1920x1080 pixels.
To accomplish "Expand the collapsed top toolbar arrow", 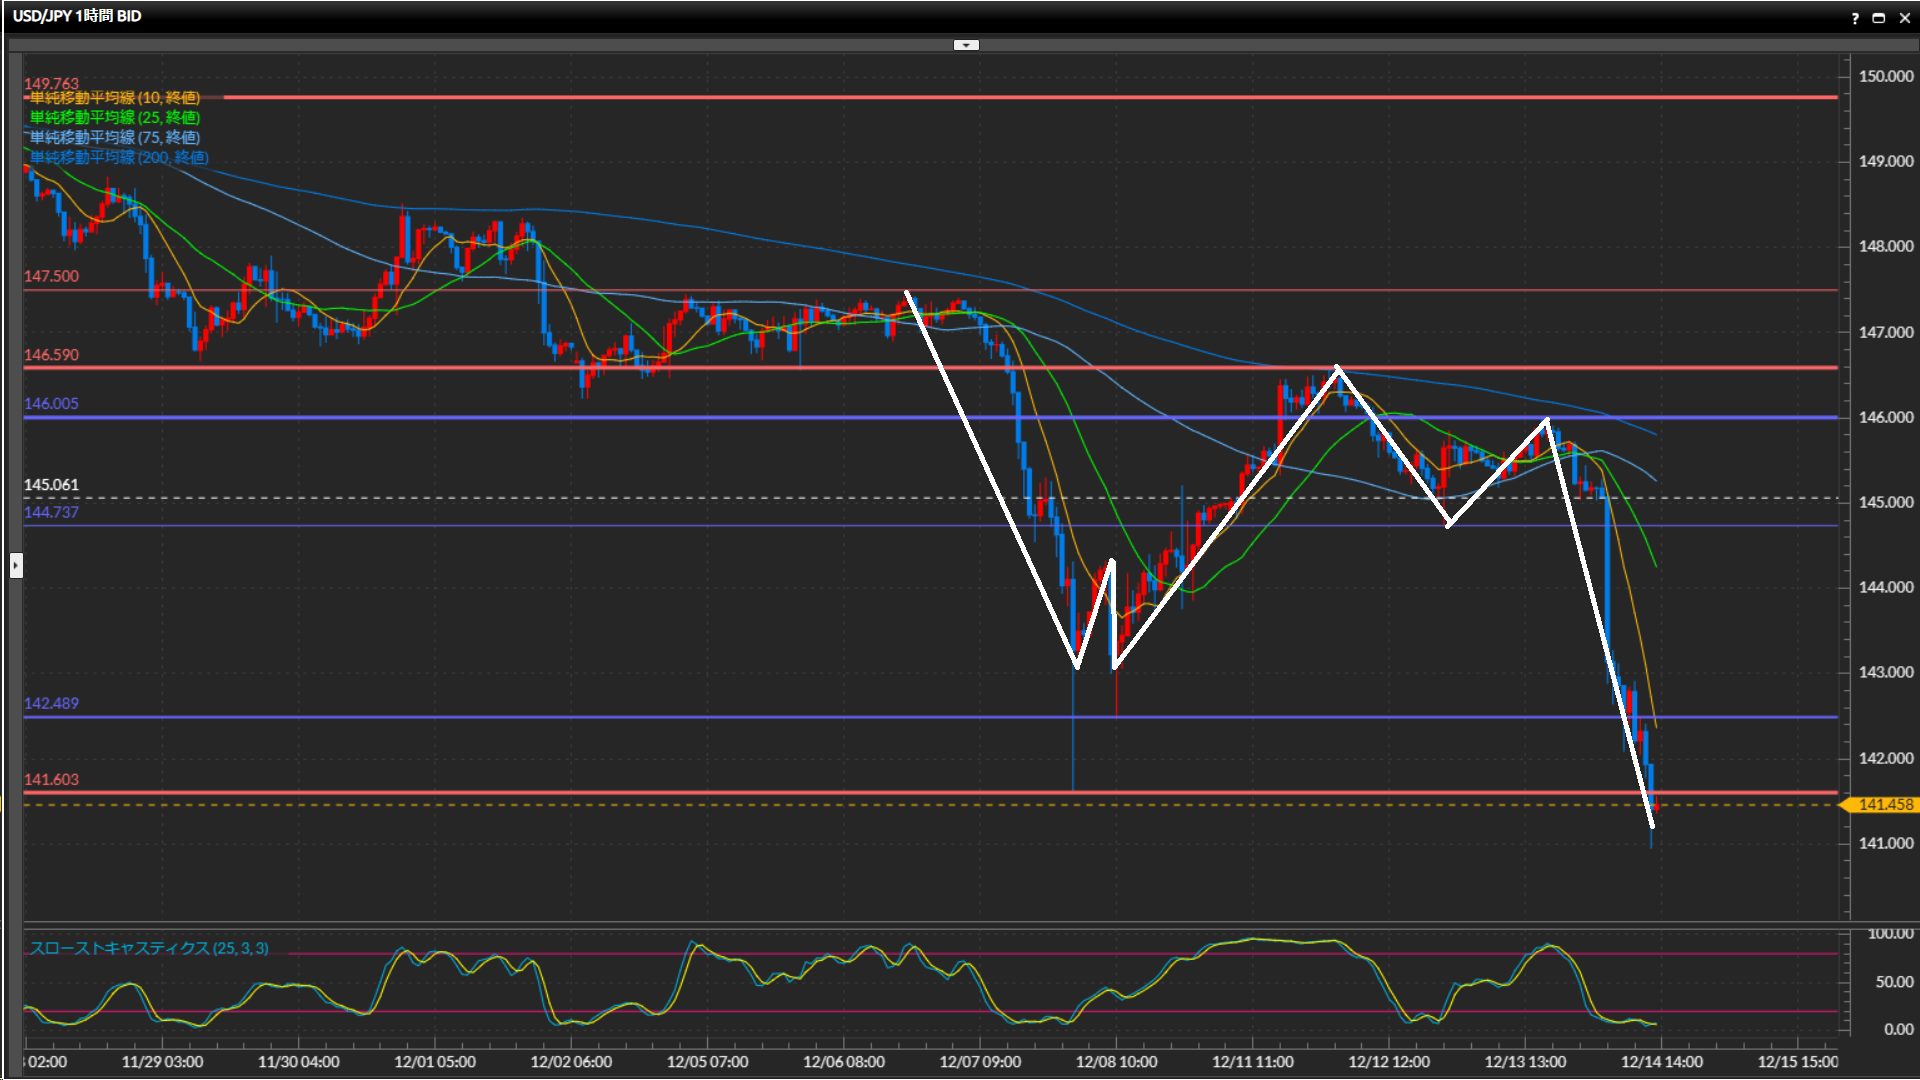I will tap(966, 45).
